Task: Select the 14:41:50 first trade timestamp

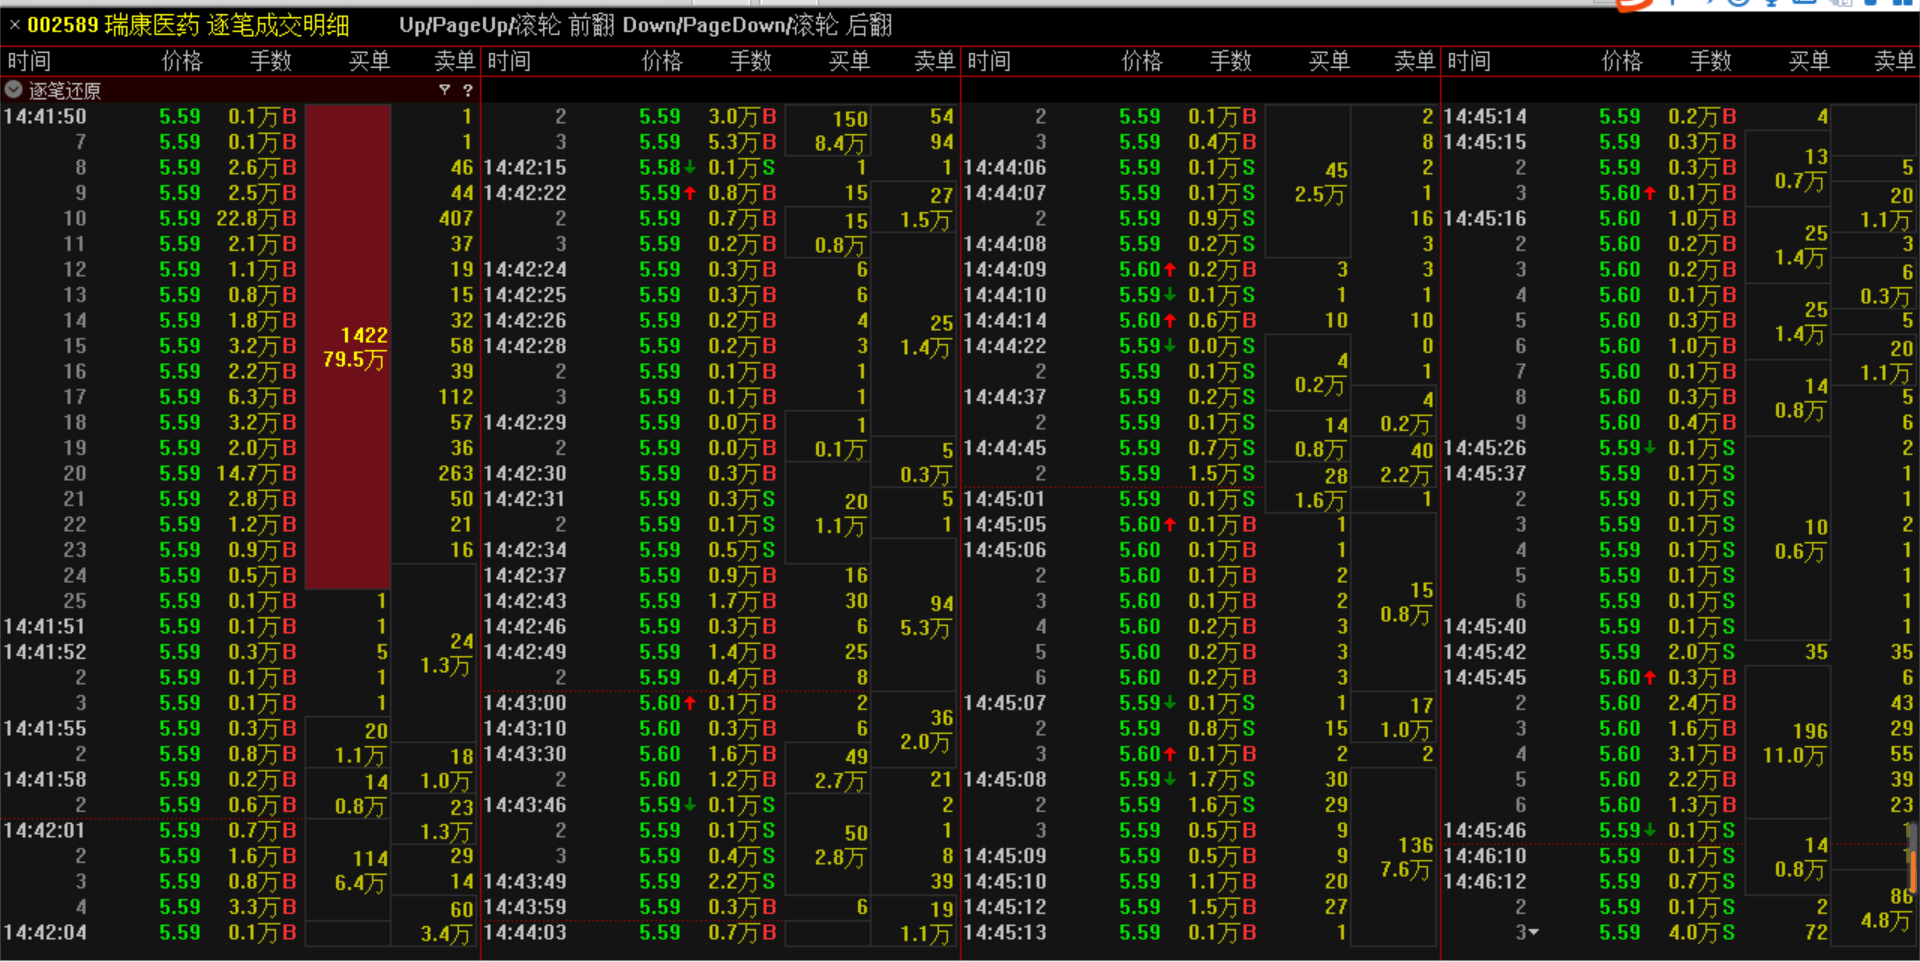Action: coord(45,117)
